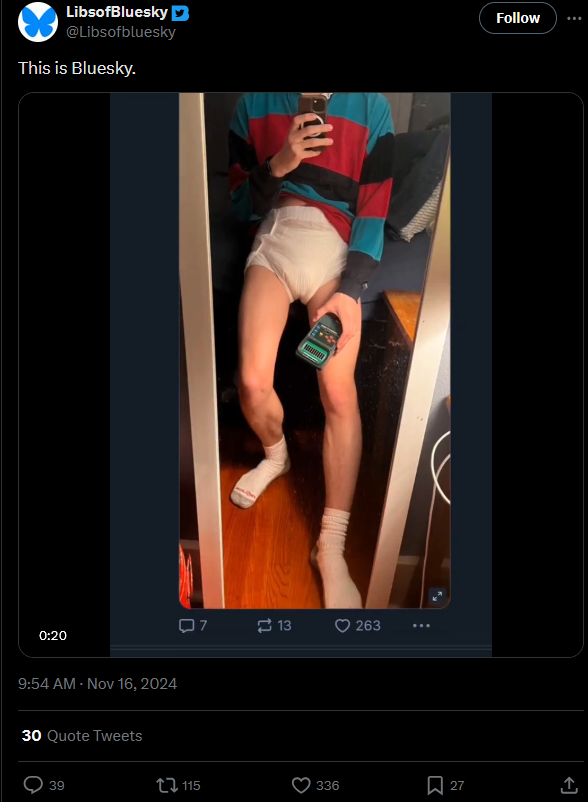588x802 pixels.
Task: Click the embedded post's 13 repost icon
Action: [264, 626]
